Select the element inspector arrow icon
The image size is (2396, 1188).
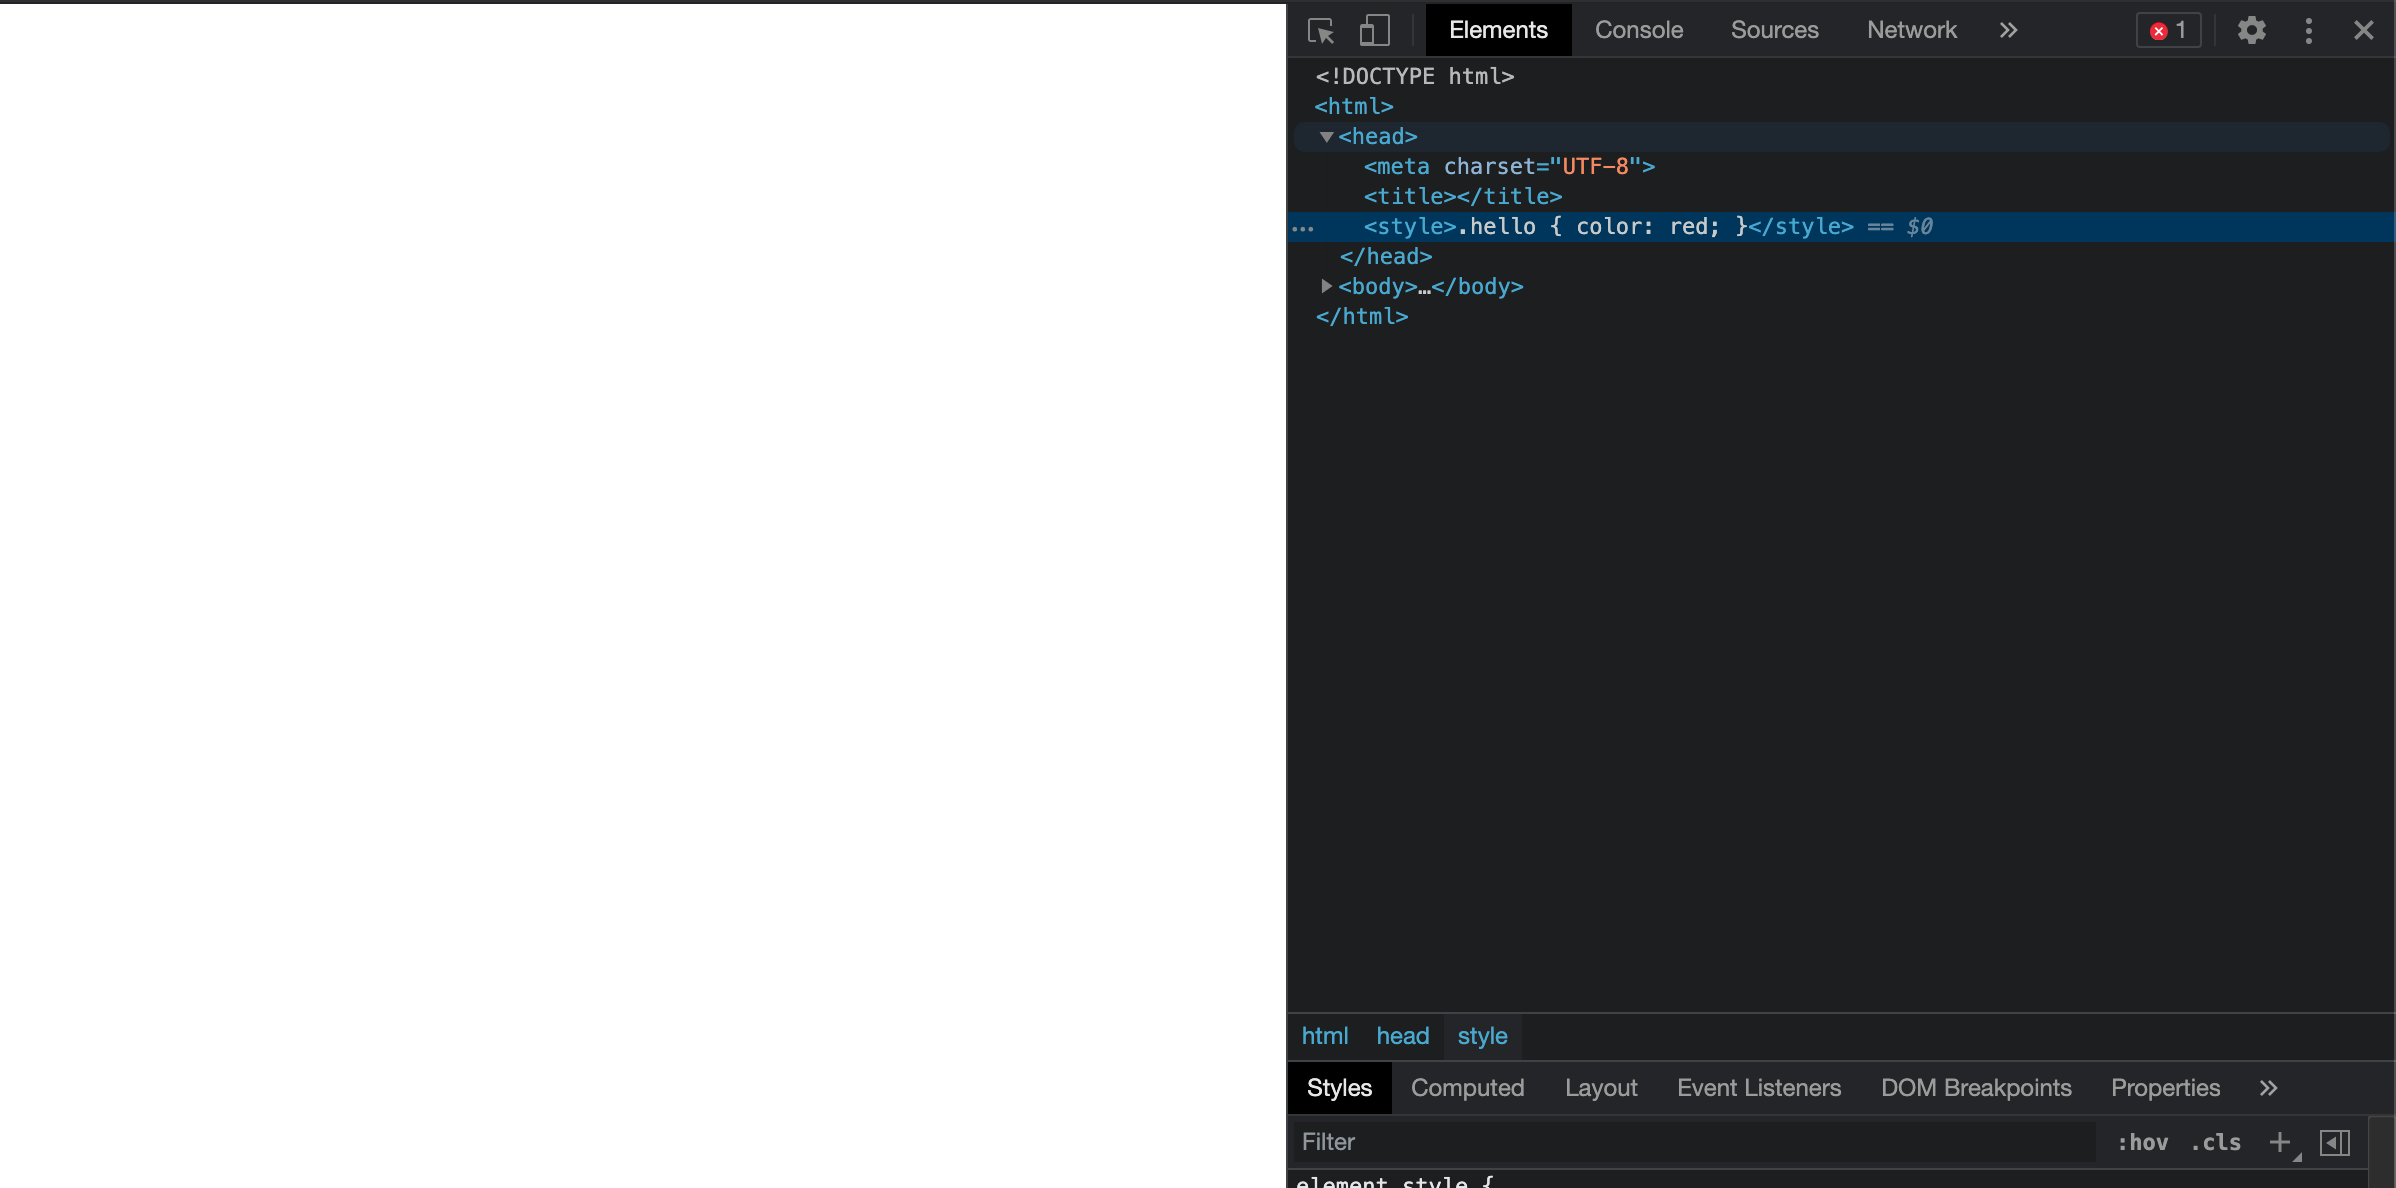click(x=1320, y=30)
